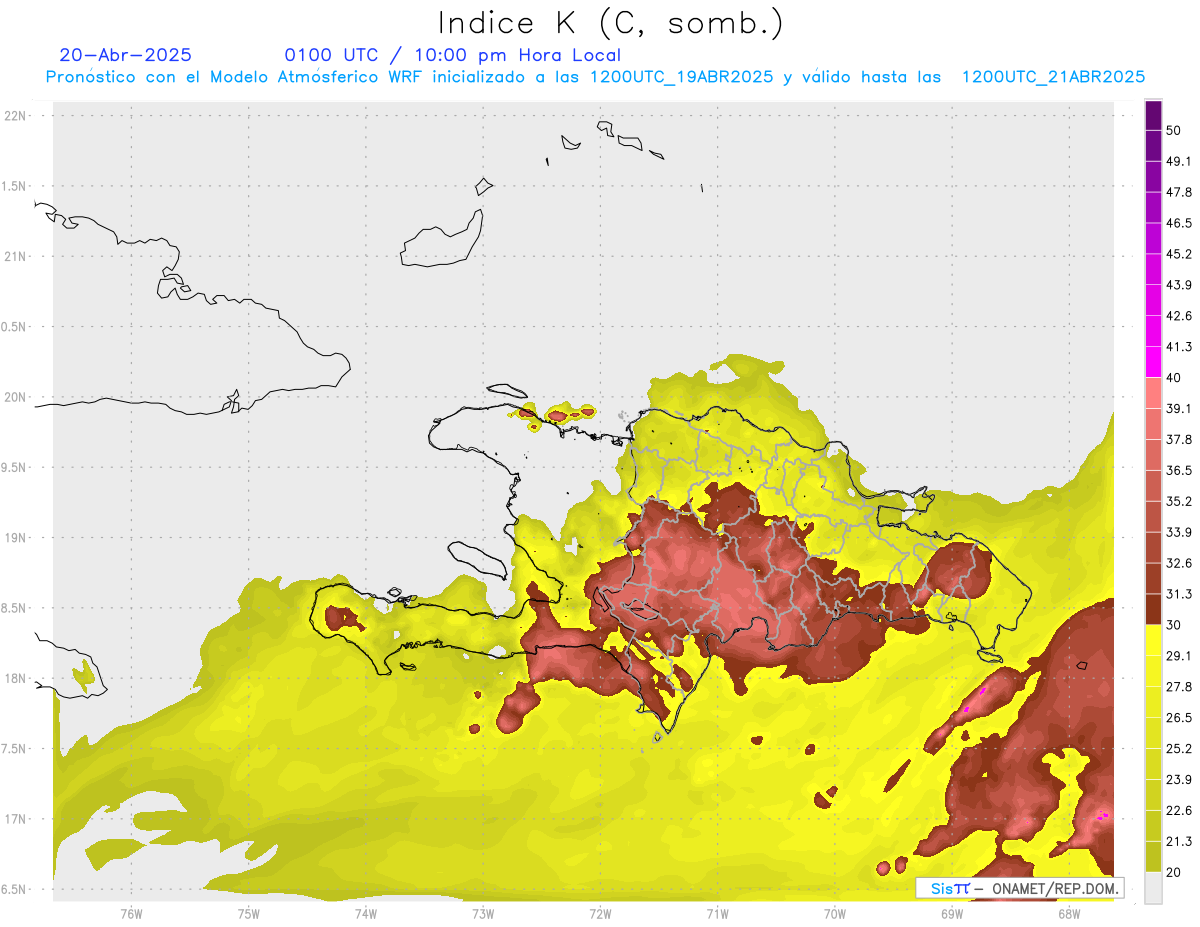Click the '45.2' value on color scale

pyautogui.click(x=1178, y=254)
